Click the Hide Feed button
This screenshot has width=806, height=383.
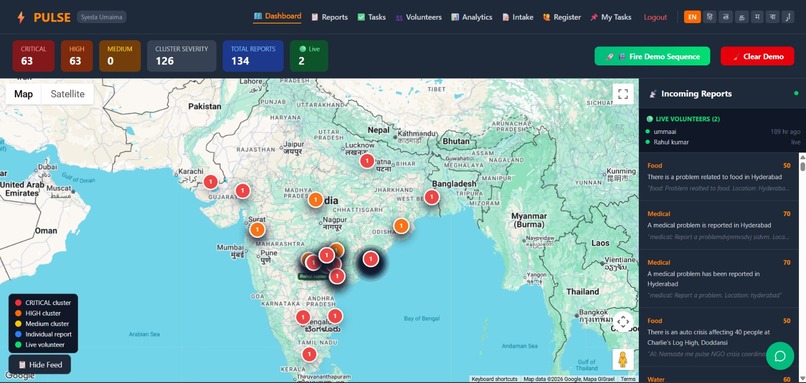coord(40,364)
